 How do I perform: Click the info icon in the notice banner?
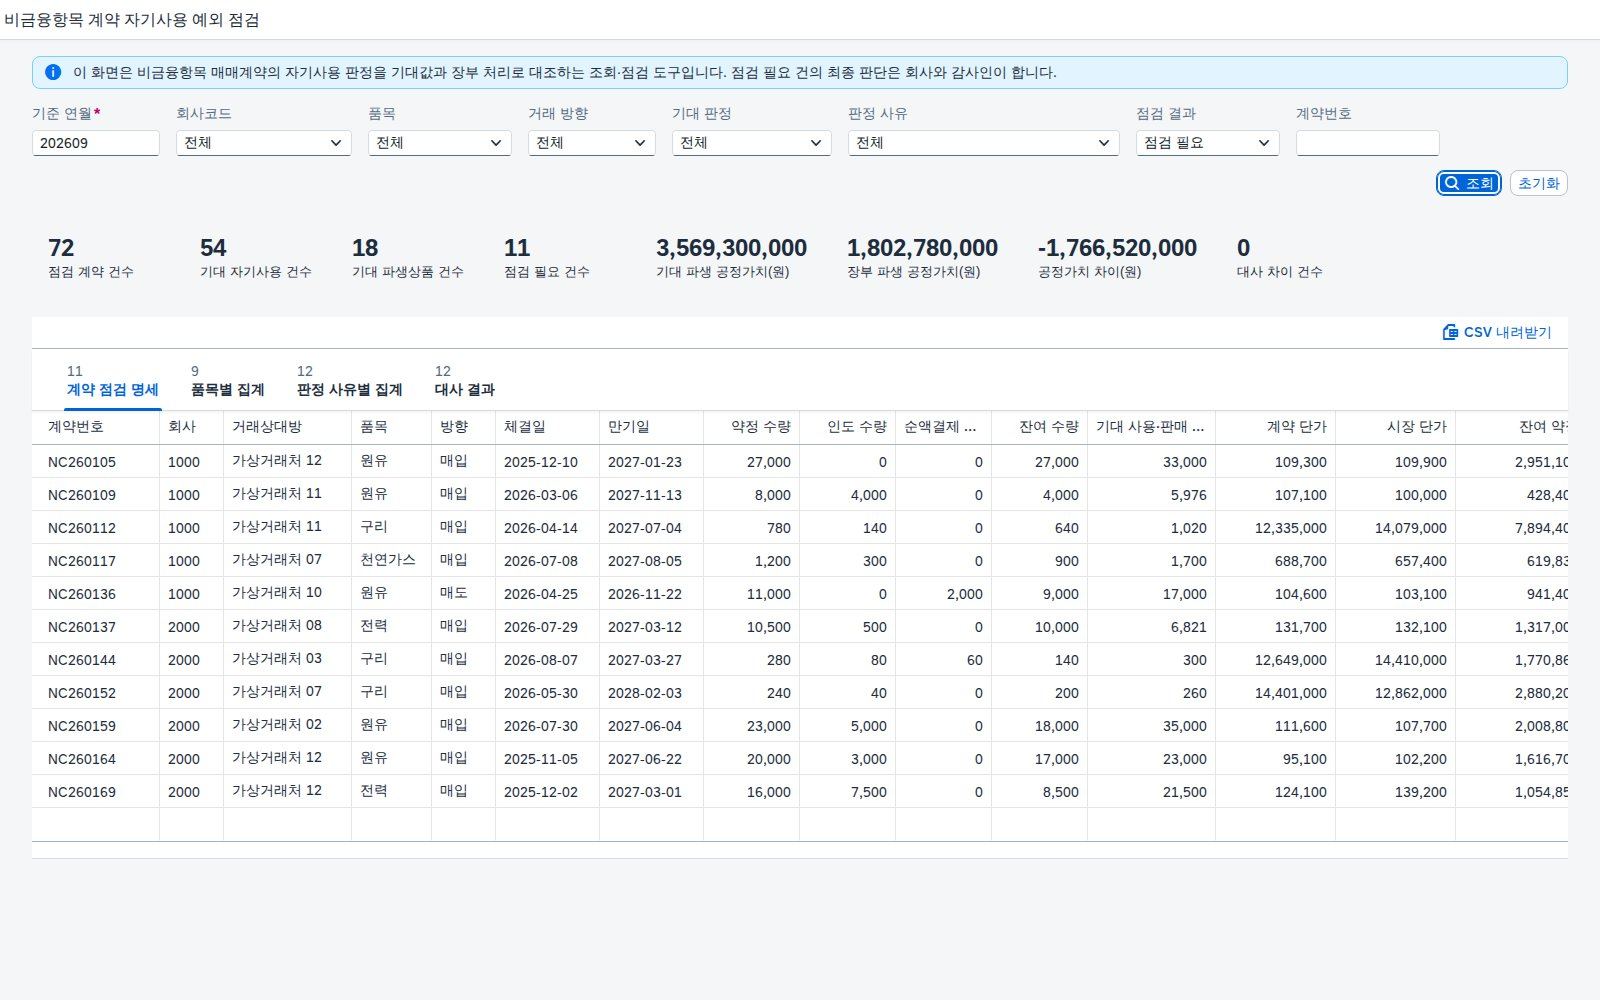[53, 72]
